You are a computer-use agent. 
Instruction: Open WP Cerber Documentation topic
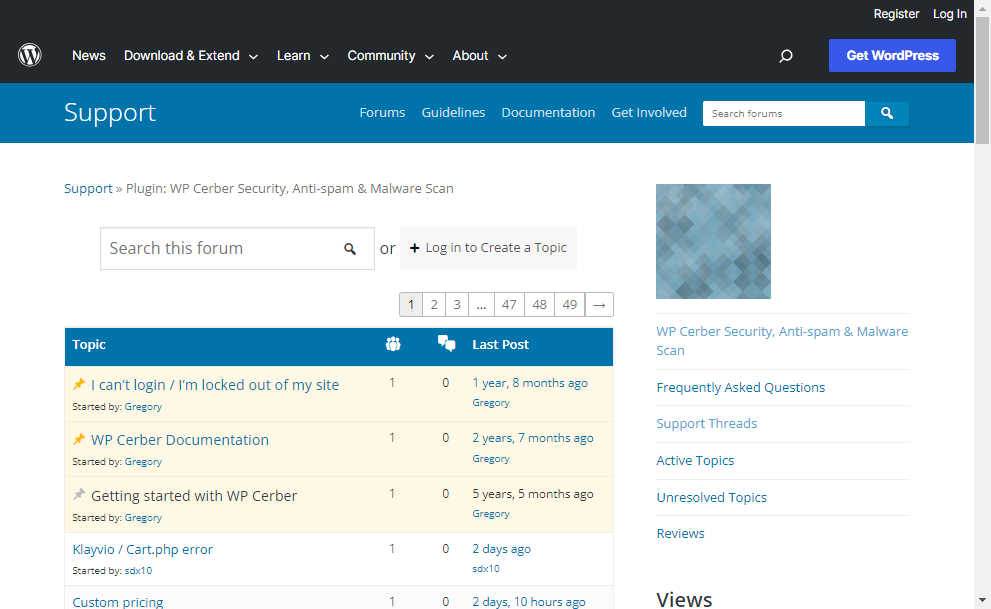[179, 440]
